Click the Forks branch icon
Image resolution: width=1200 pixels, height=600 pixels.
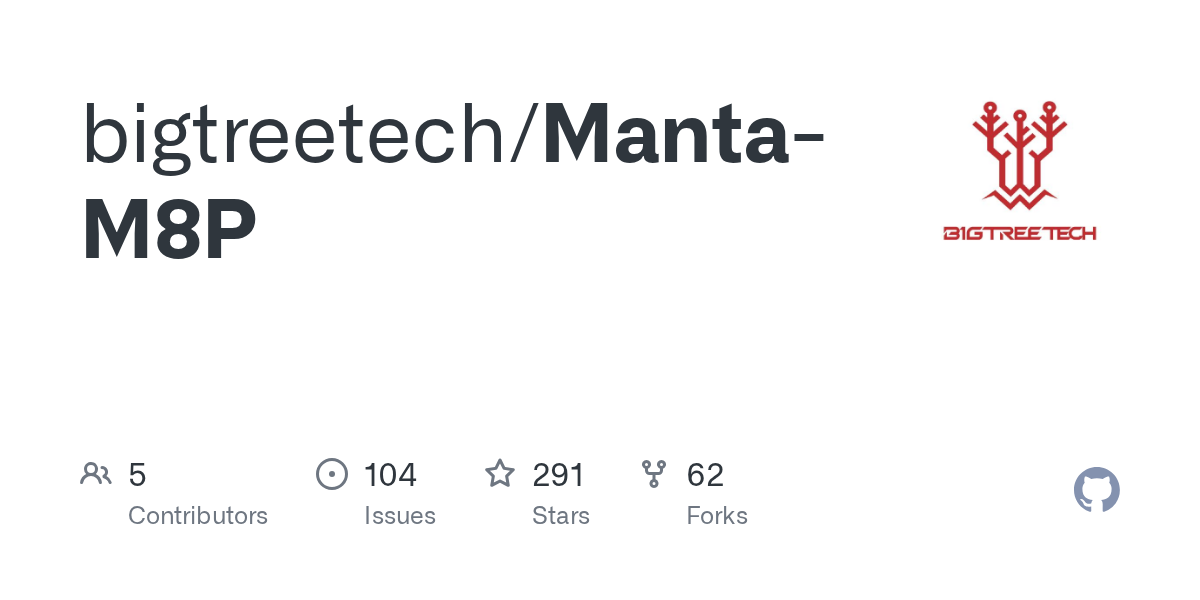[654, 474]
